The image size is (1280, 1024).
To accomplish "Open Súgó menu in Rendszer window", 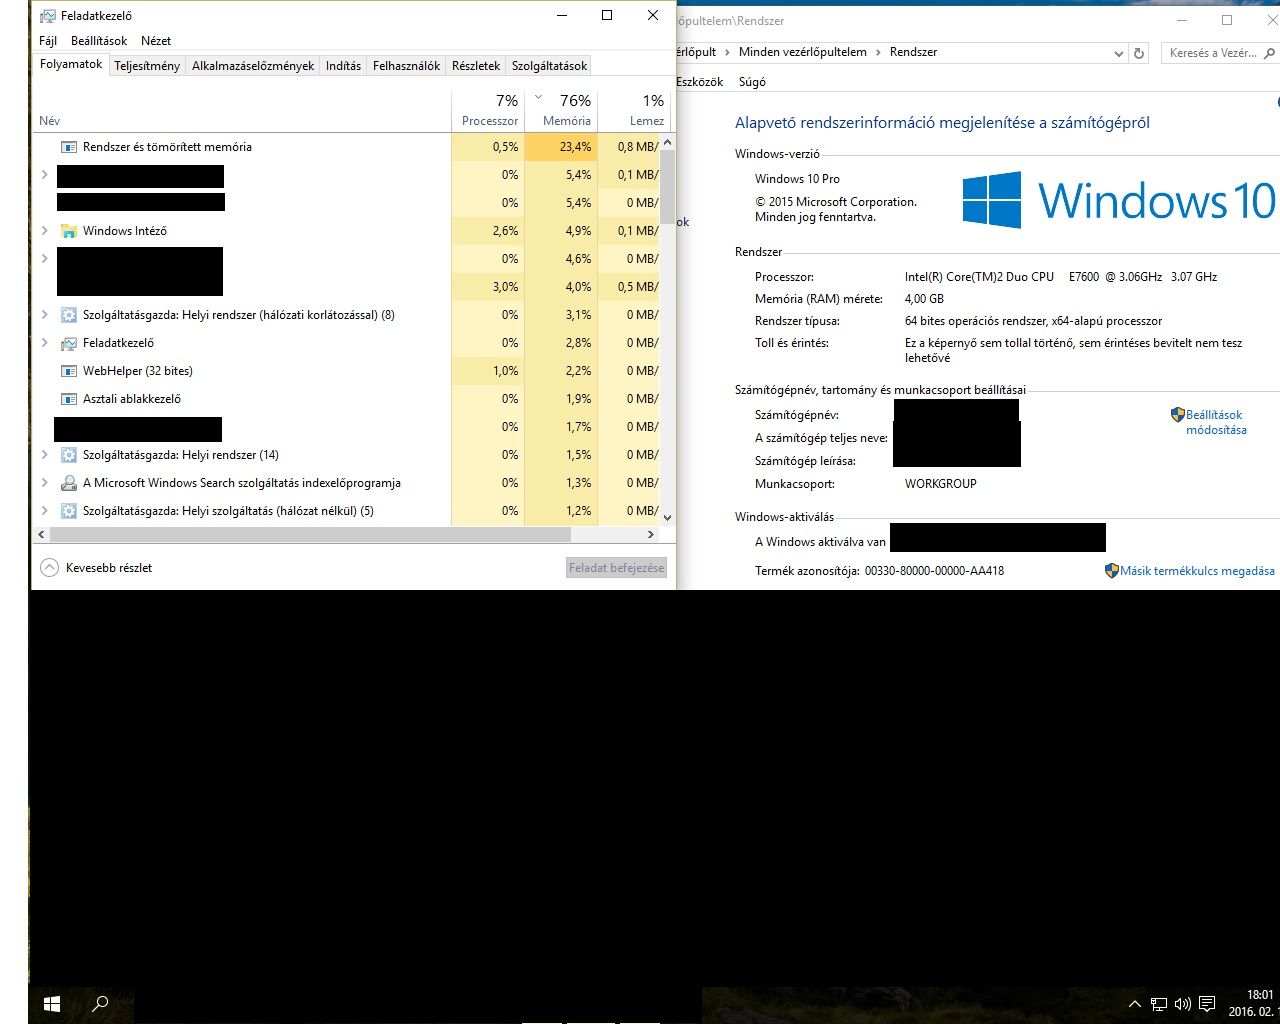I will (x=752, y=82).
